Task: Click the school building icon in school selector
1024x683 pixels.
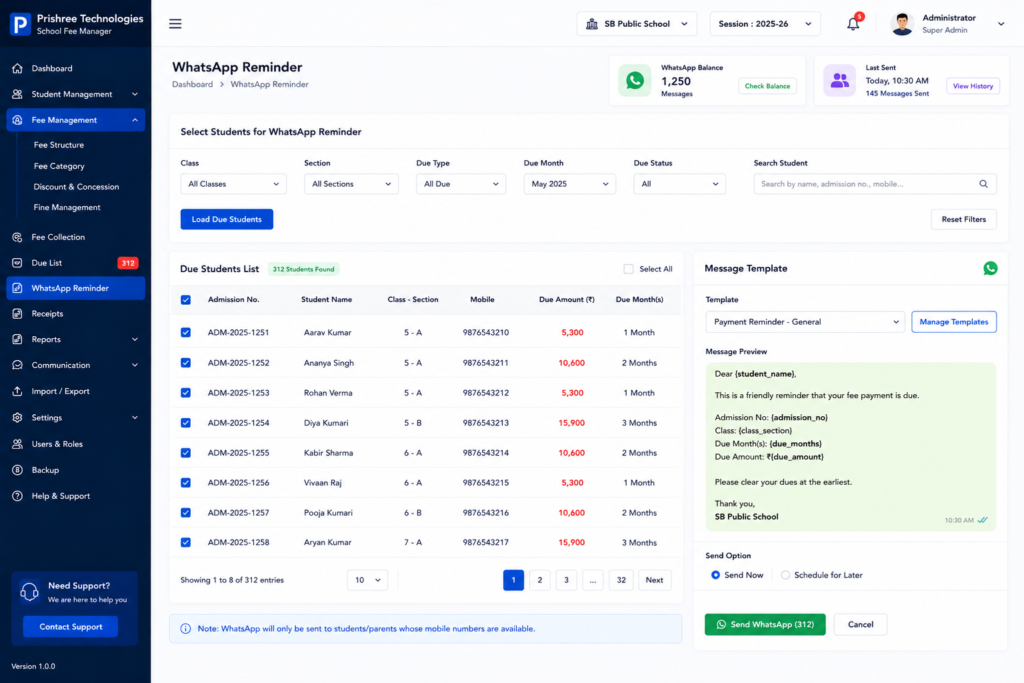Action: (592, 24)
